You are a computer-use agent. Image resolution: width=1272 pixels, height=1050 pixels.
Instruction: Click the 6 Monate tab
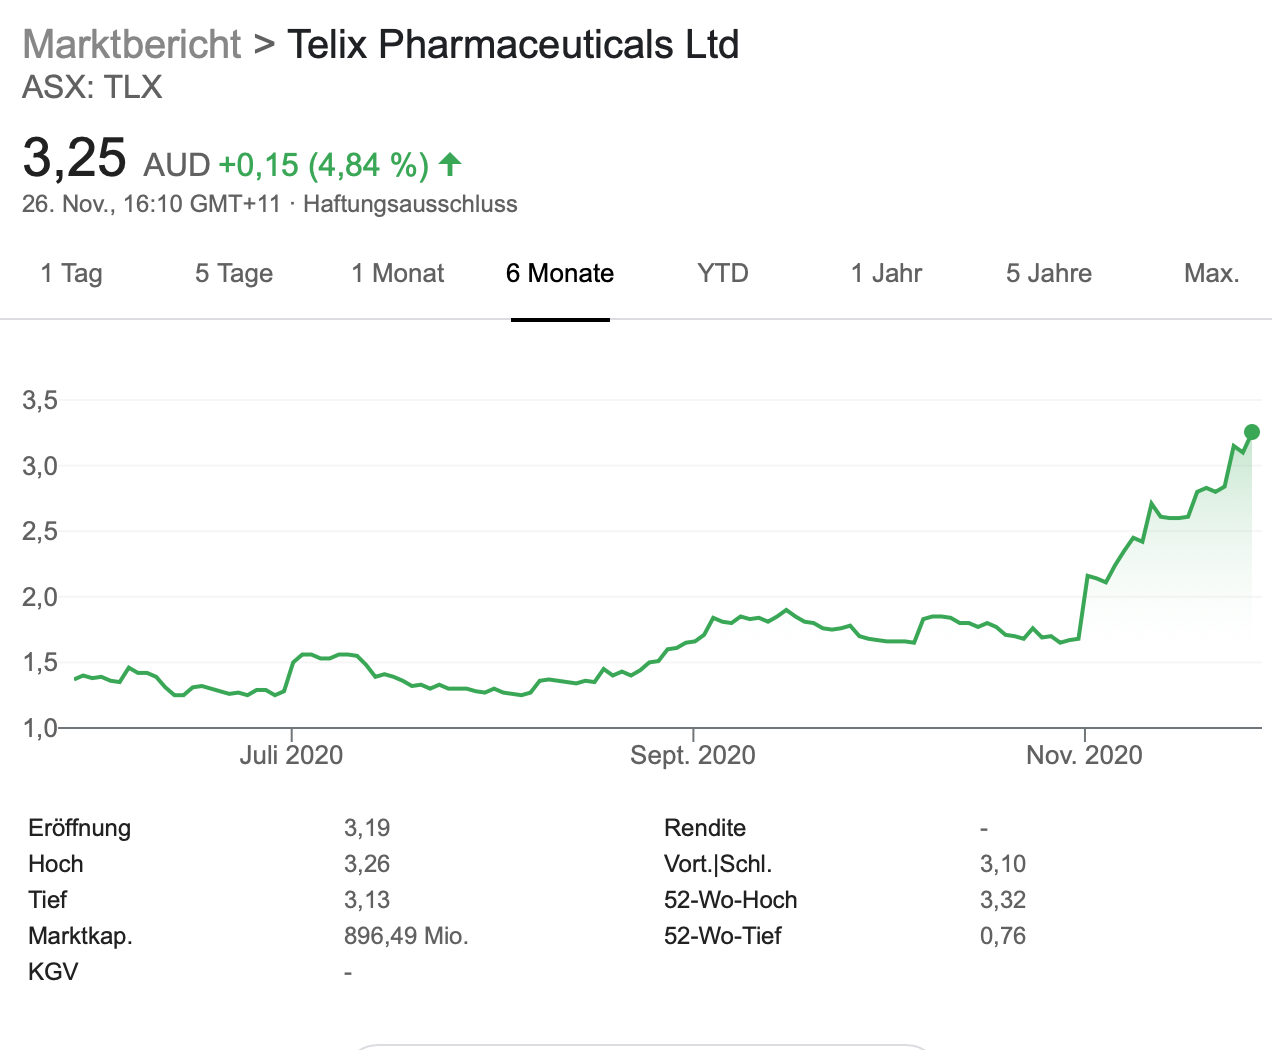click(x=560, y=273)
